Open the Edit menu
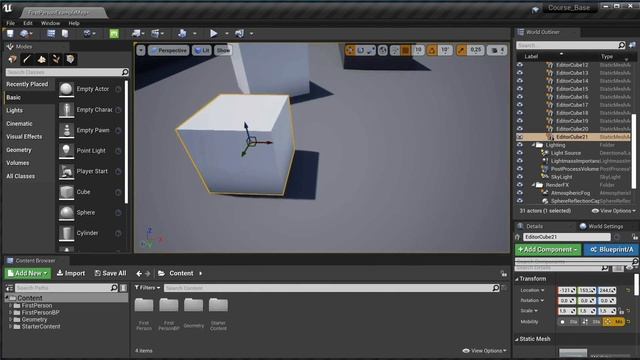640x360 pixels. [x=28, y=23]
